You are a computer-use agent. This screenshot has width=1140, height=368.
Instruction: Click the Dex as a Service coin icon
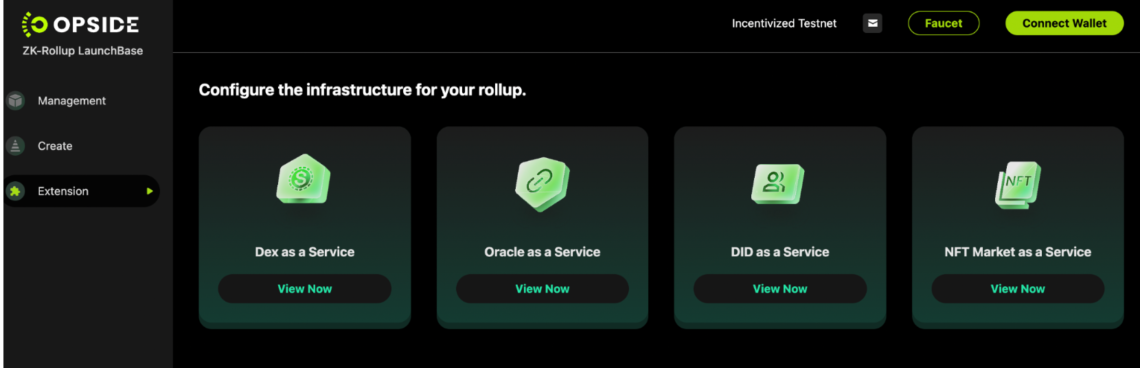(x=304, y=179)
